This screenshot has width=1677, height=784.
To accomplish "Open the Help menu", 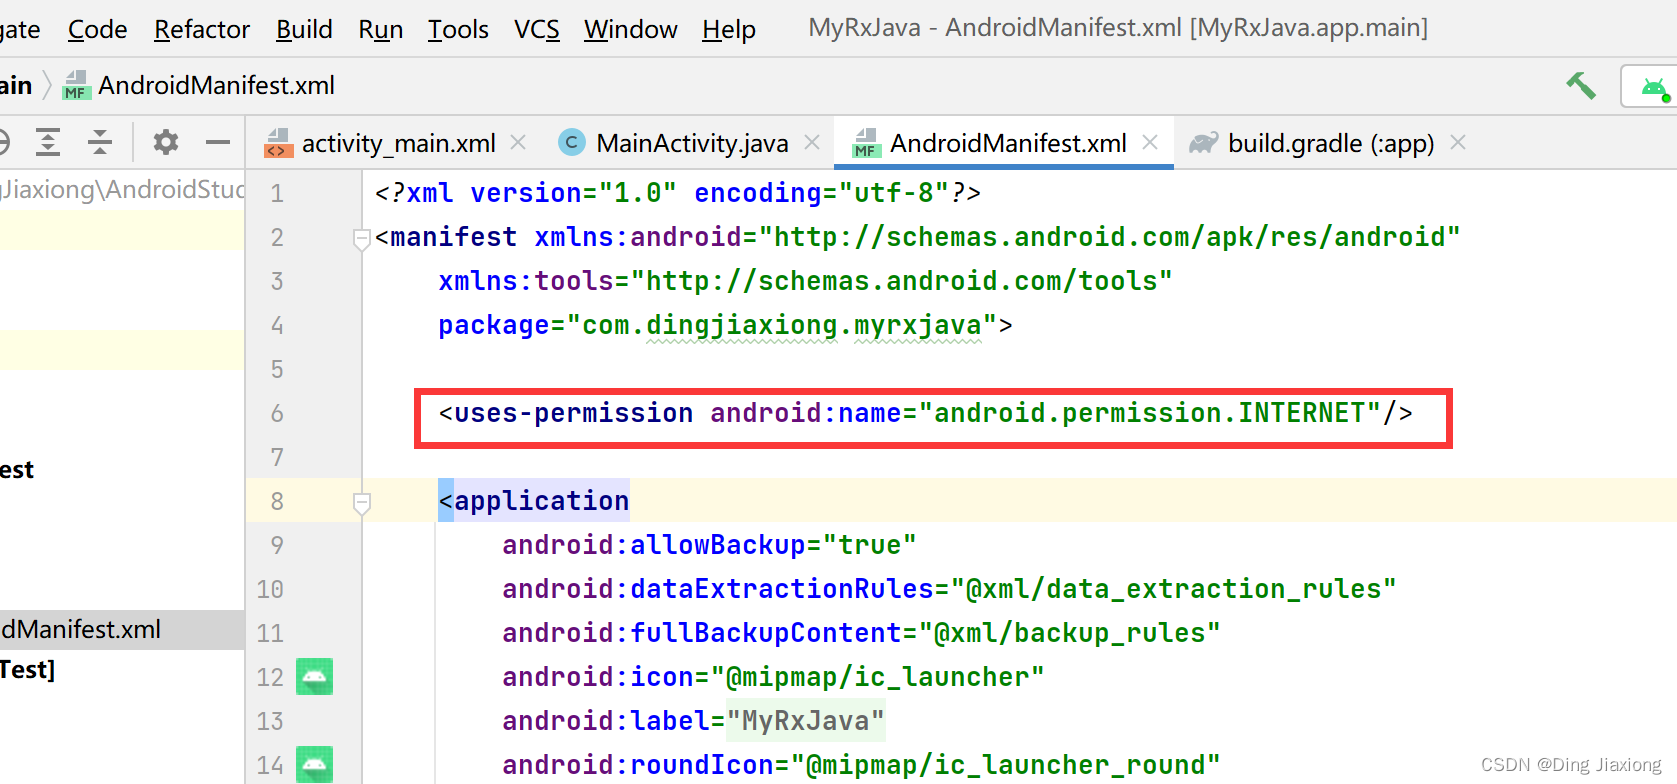I will tap(728, 30).
